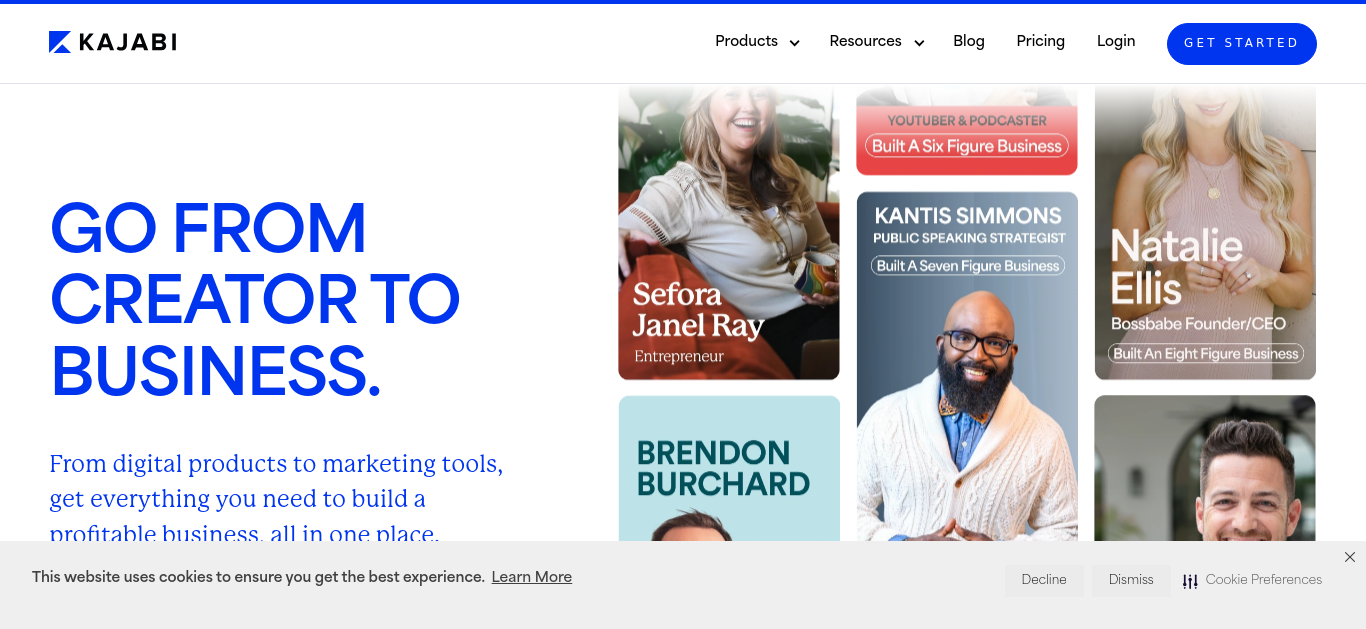Open the Sefora Janel Ray card
Viewport: 1366px width, 629px height.
click(729, 232)
